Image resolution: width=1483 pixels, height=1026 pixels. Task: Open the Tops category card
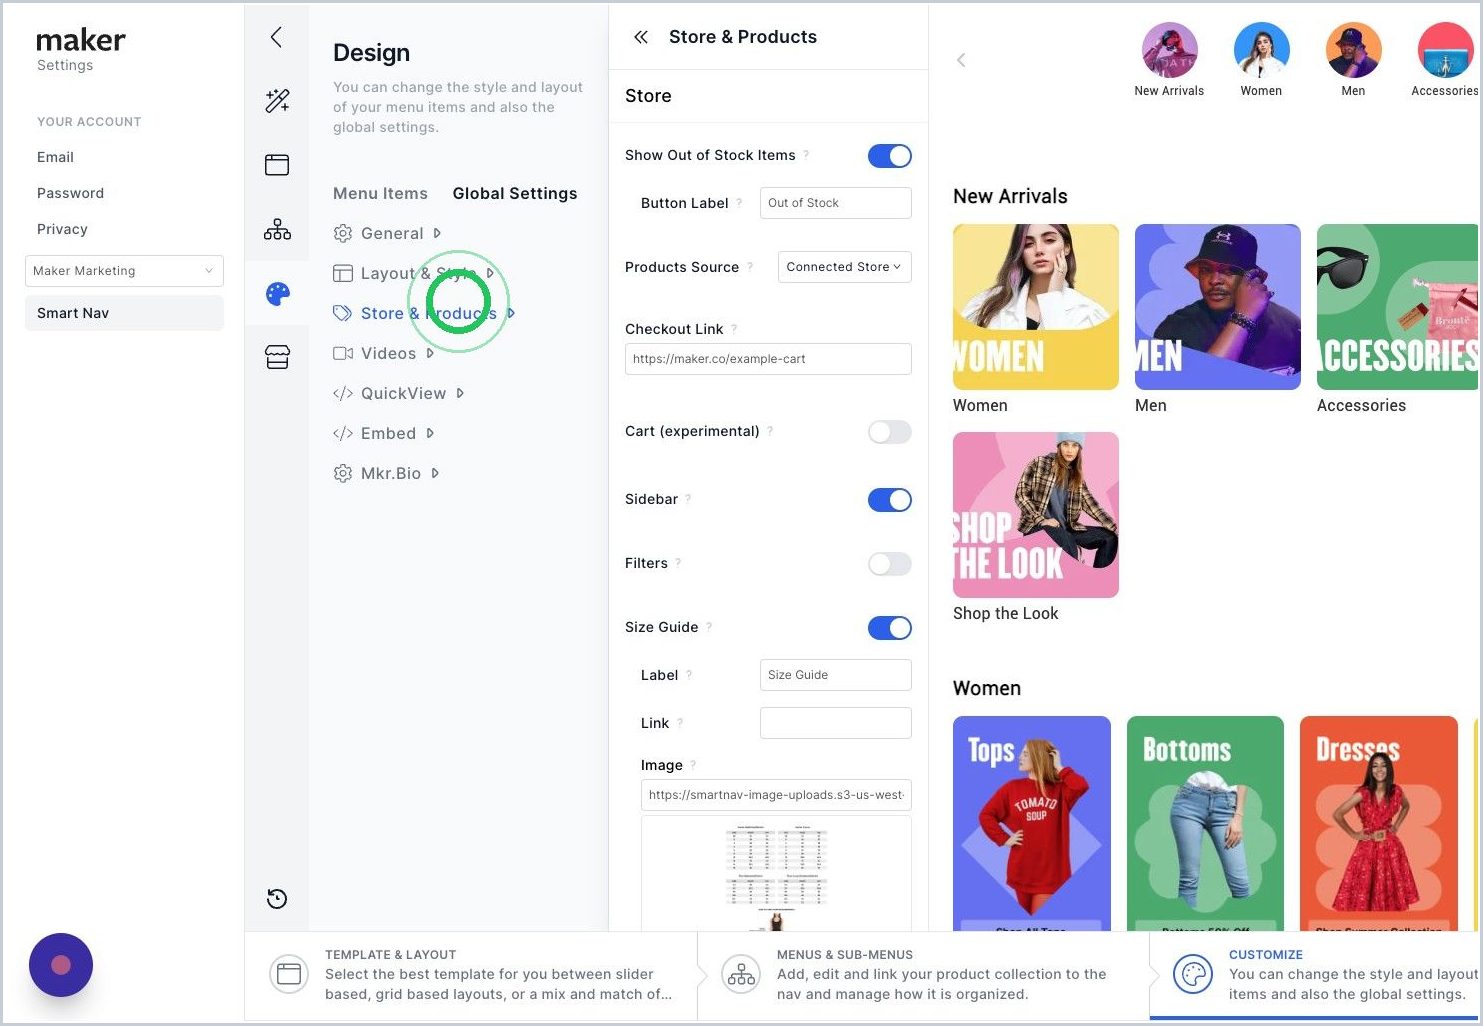tap(1032, 823)
